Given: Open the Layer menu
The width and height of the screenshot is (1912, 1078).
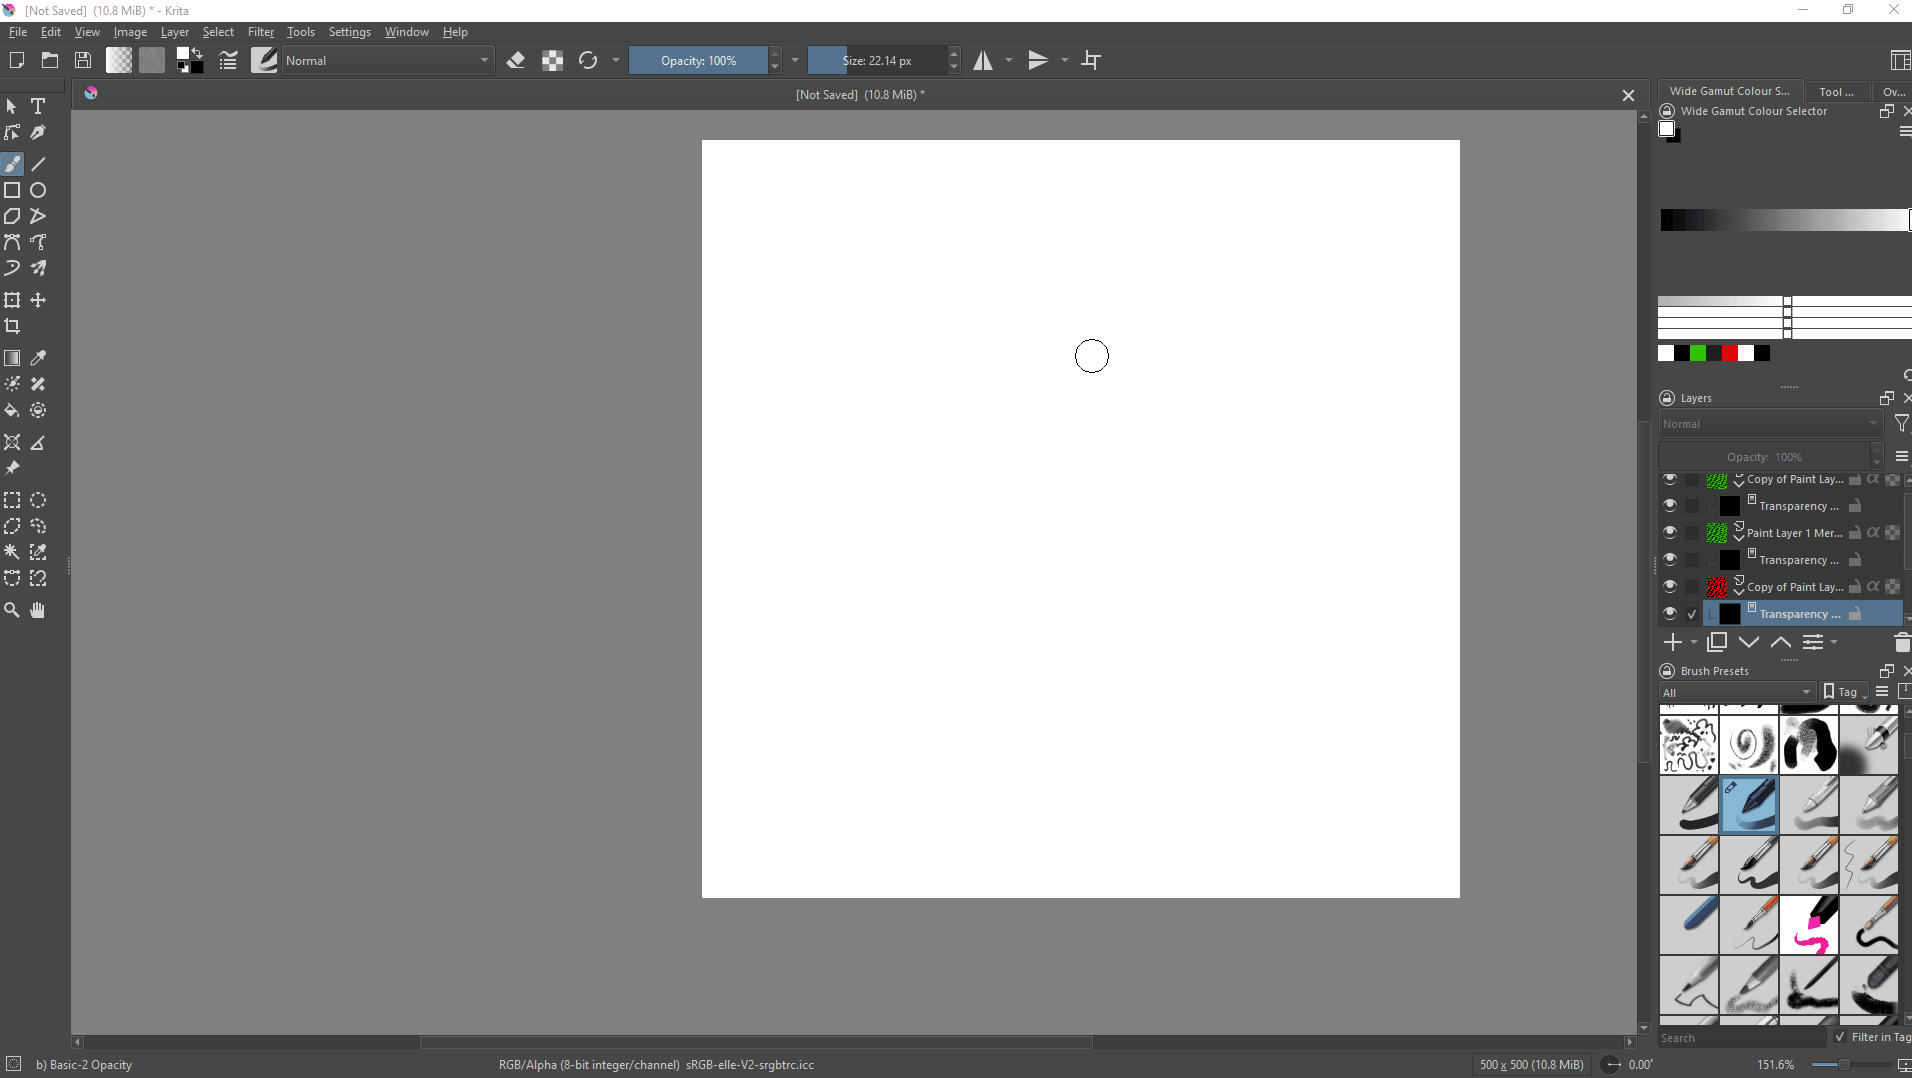Looking at the screenshot, I should (175, 32).
